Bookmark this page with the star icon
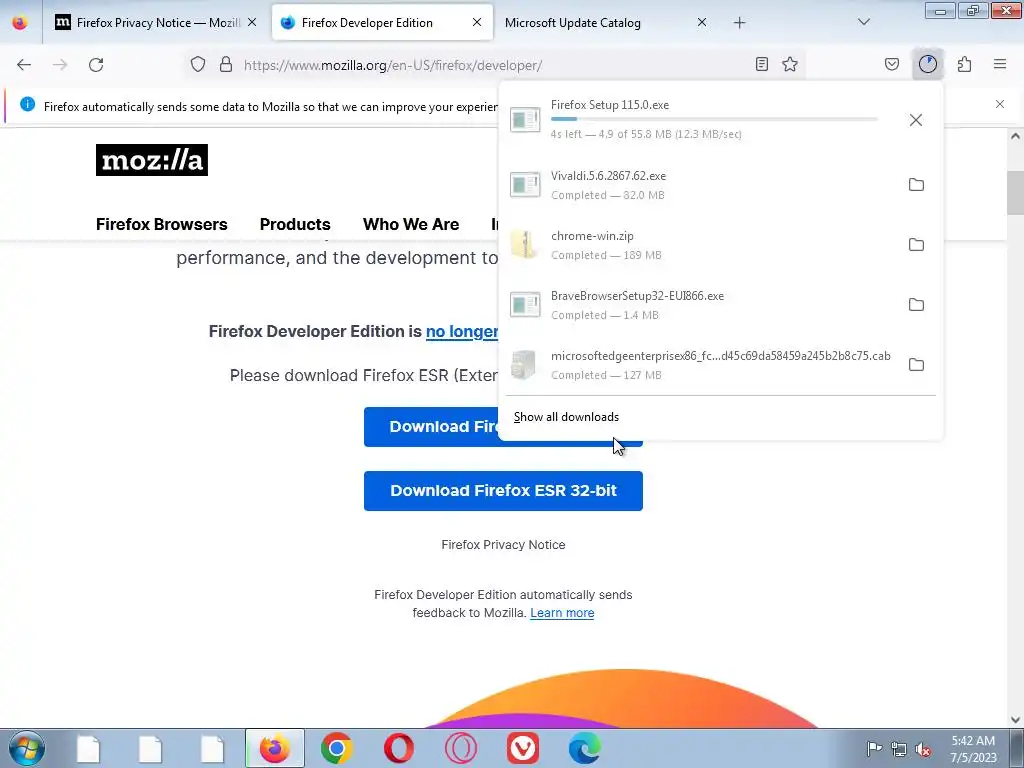The height and width of the screenshot is (768, 1024). click(790, 64)
